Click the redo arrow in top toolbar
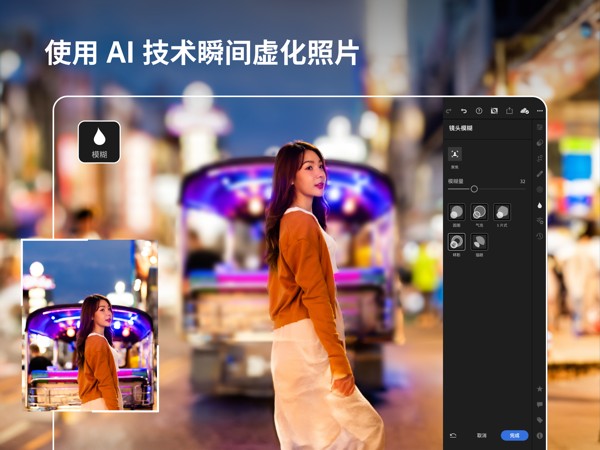The height and width of the screenshot is (450, 600). [x=448, y=111]
